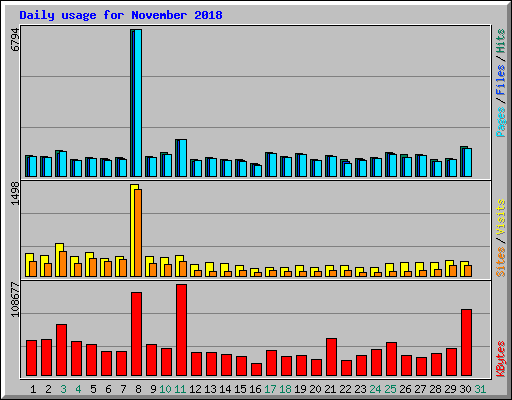Click green day label 18 on the x-axis

point(285,389)
